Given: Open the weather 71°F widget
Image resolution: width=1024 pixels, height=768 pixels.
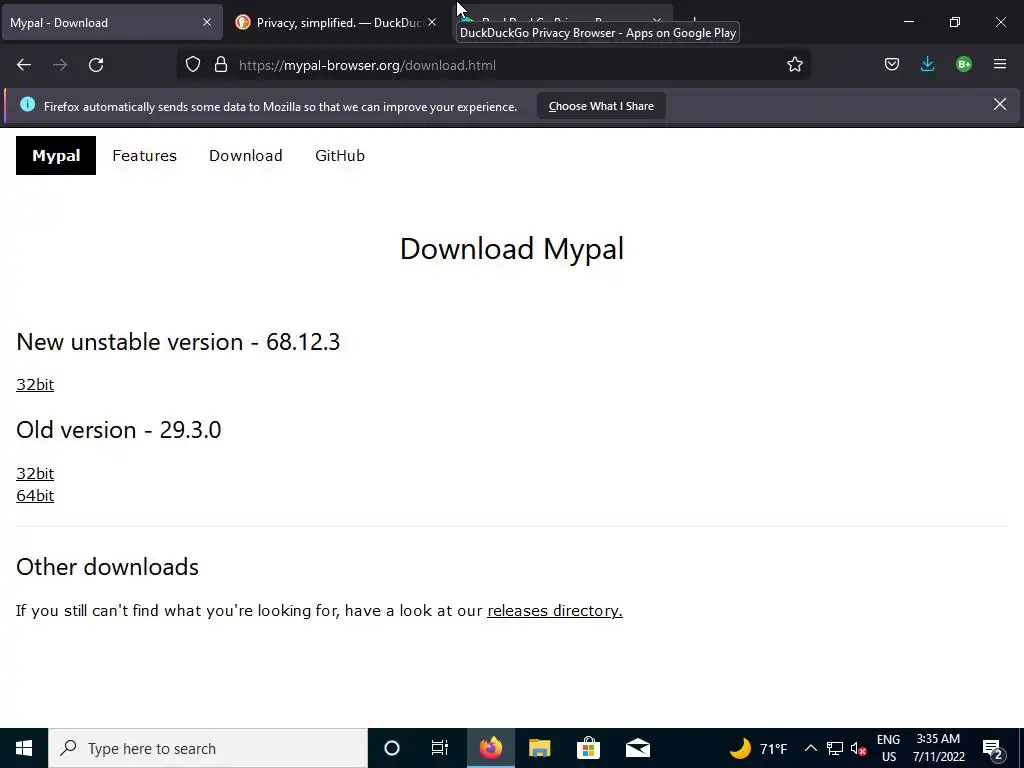Looking at the screenshot, I should click(x=758, y=748).
